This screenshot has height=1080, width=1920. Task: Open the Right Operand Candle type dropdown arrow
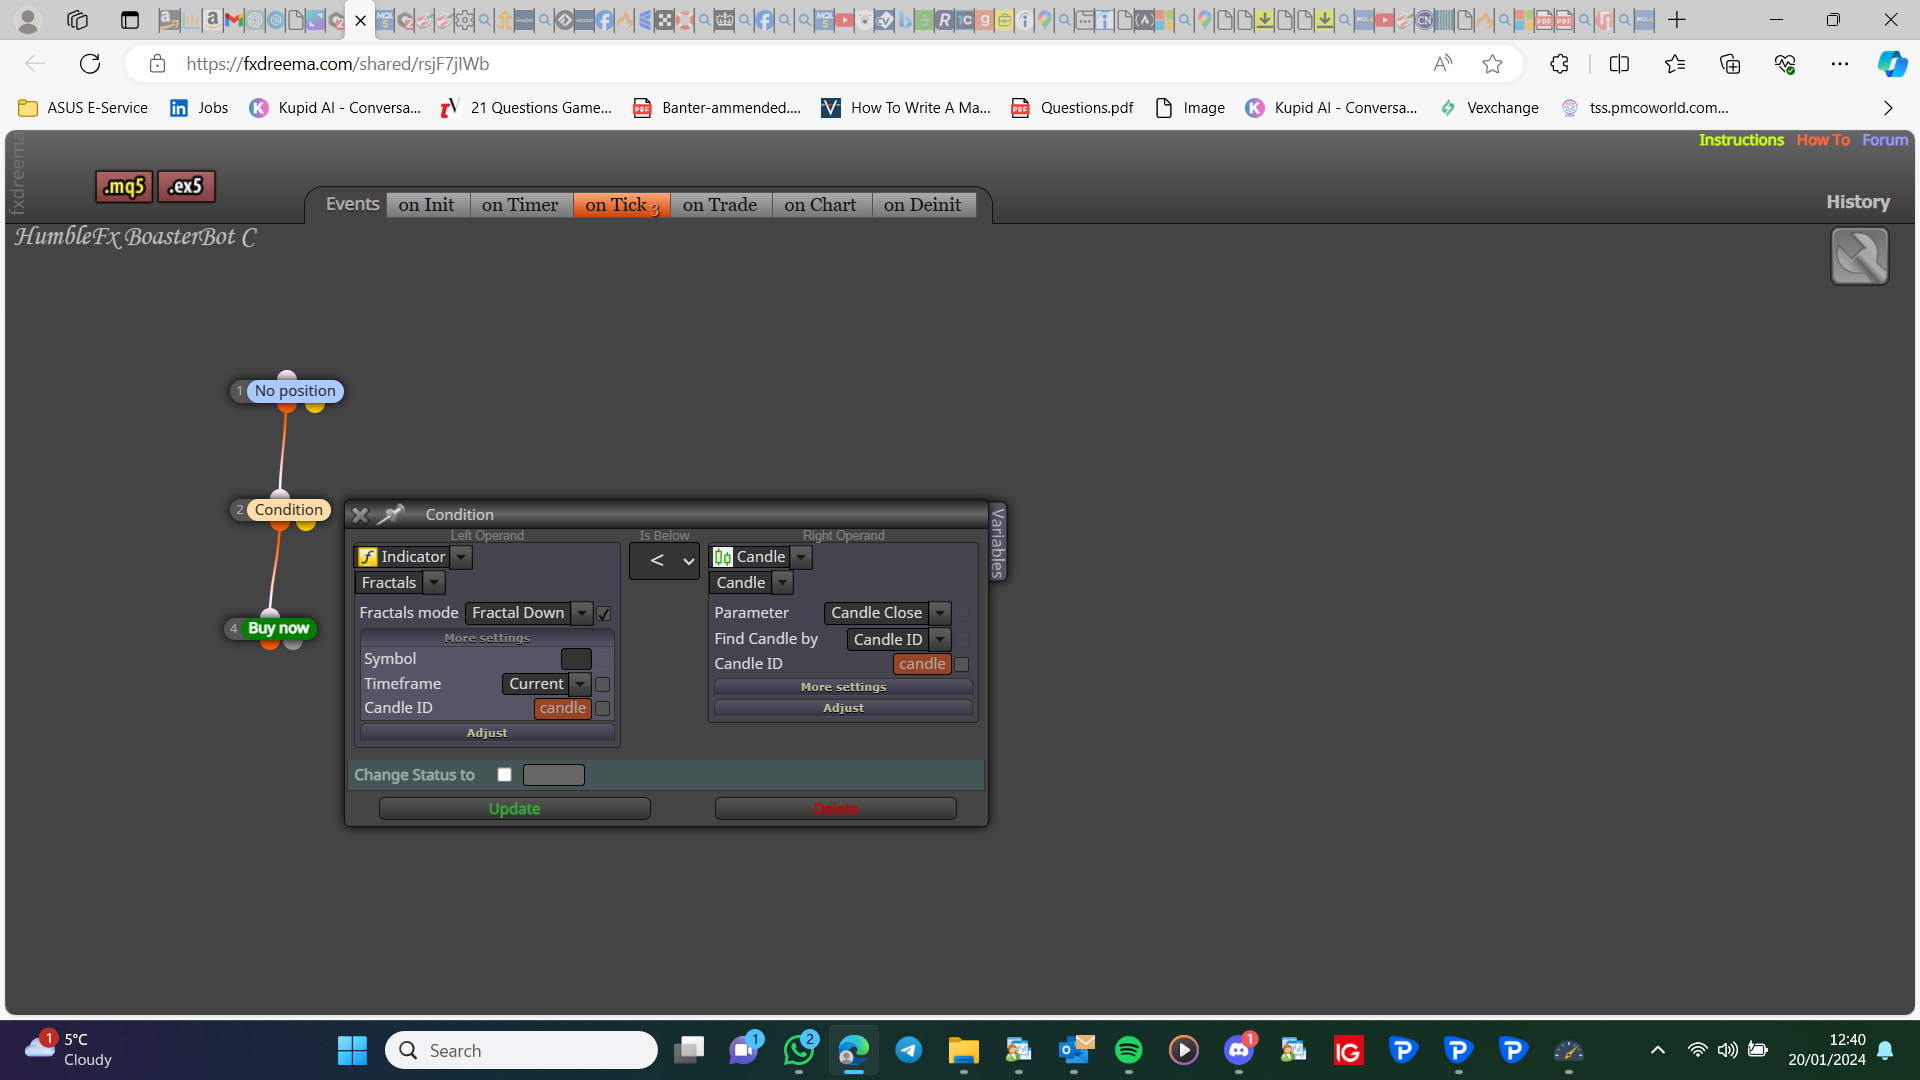tap(801, 557)
